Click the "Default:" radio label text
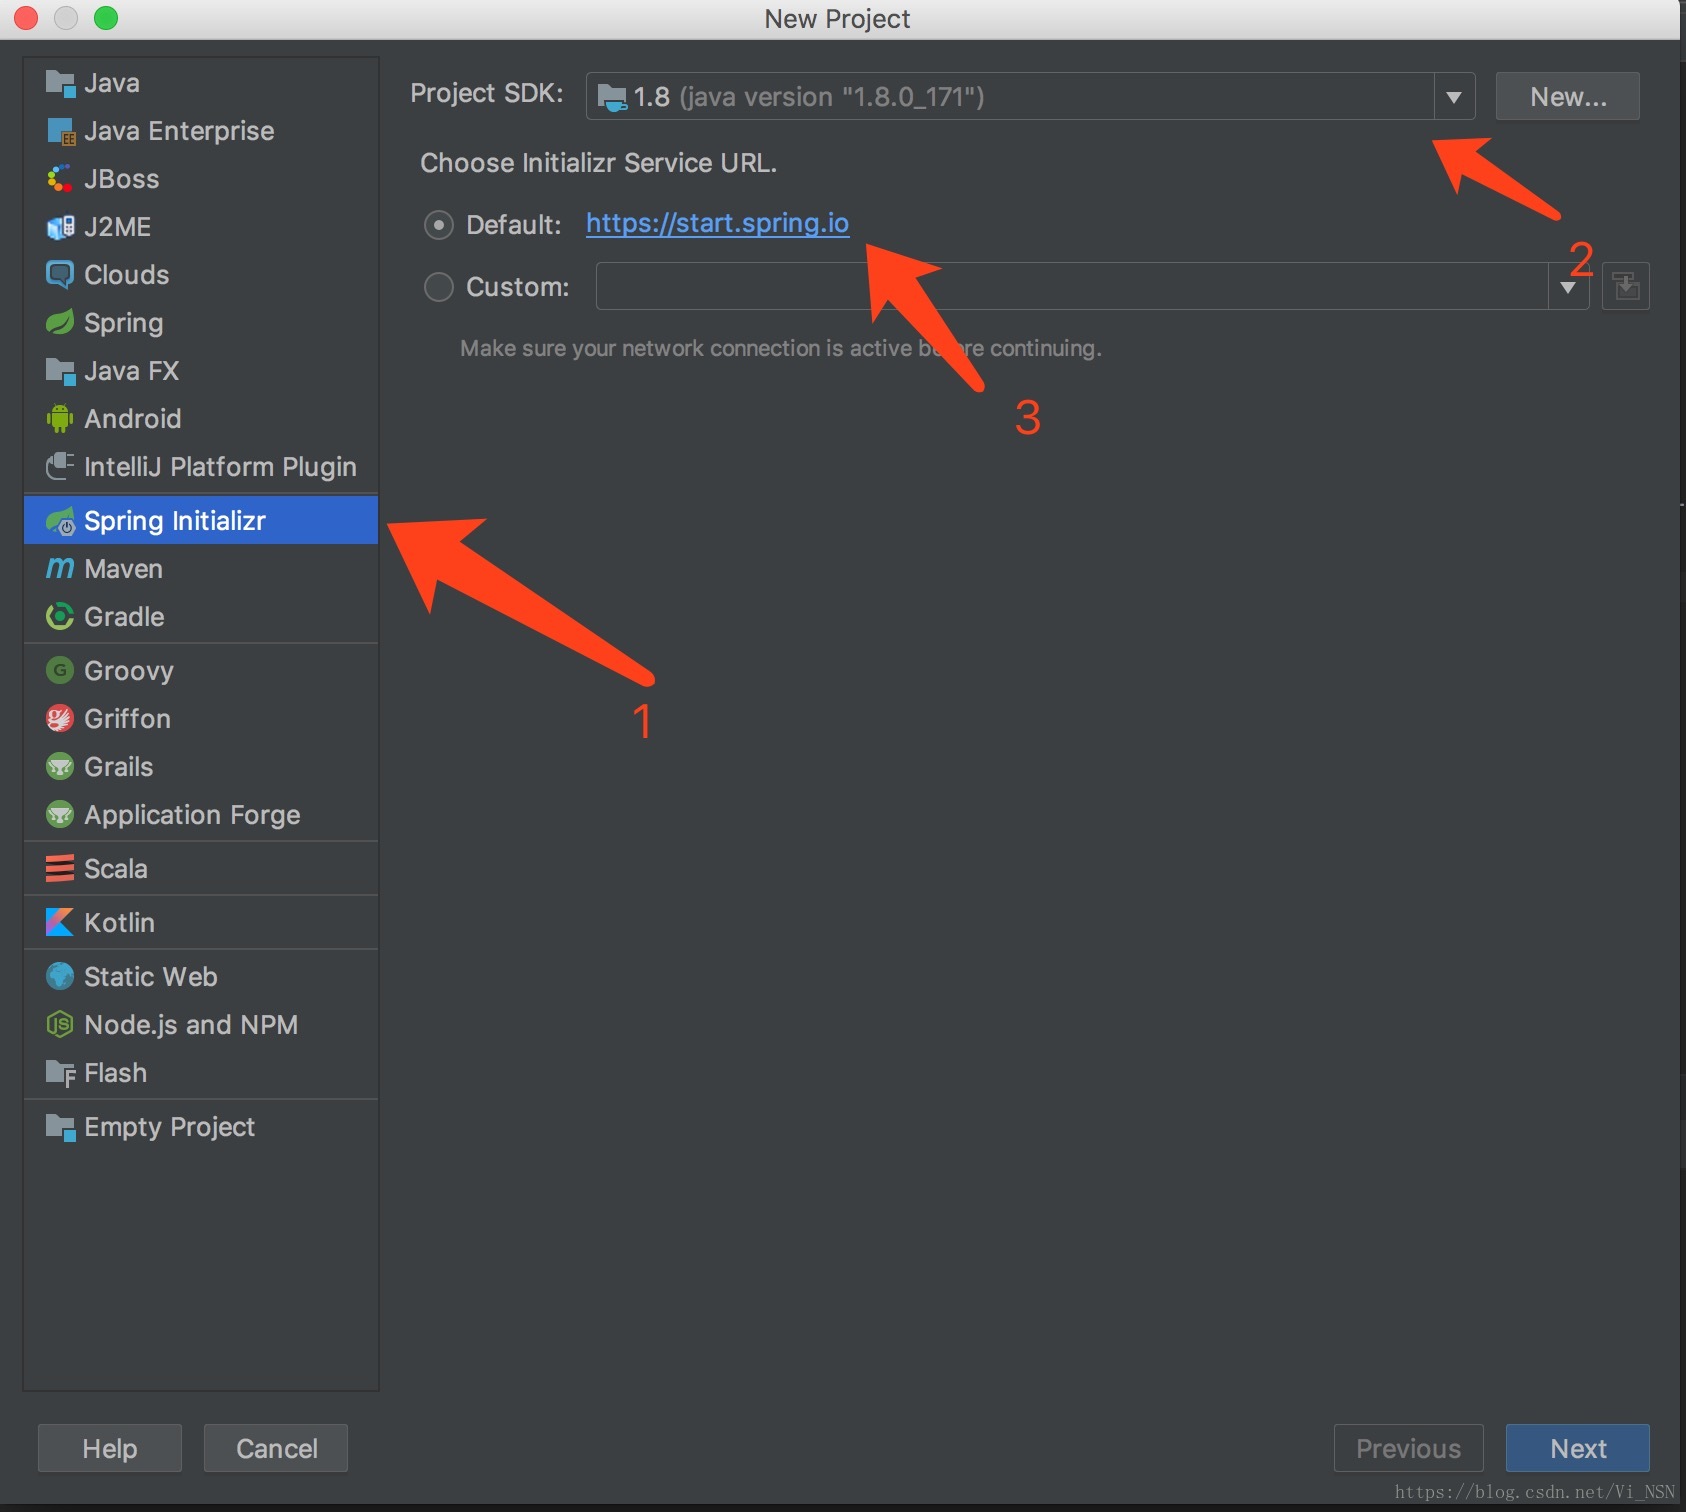 (514, 225)
